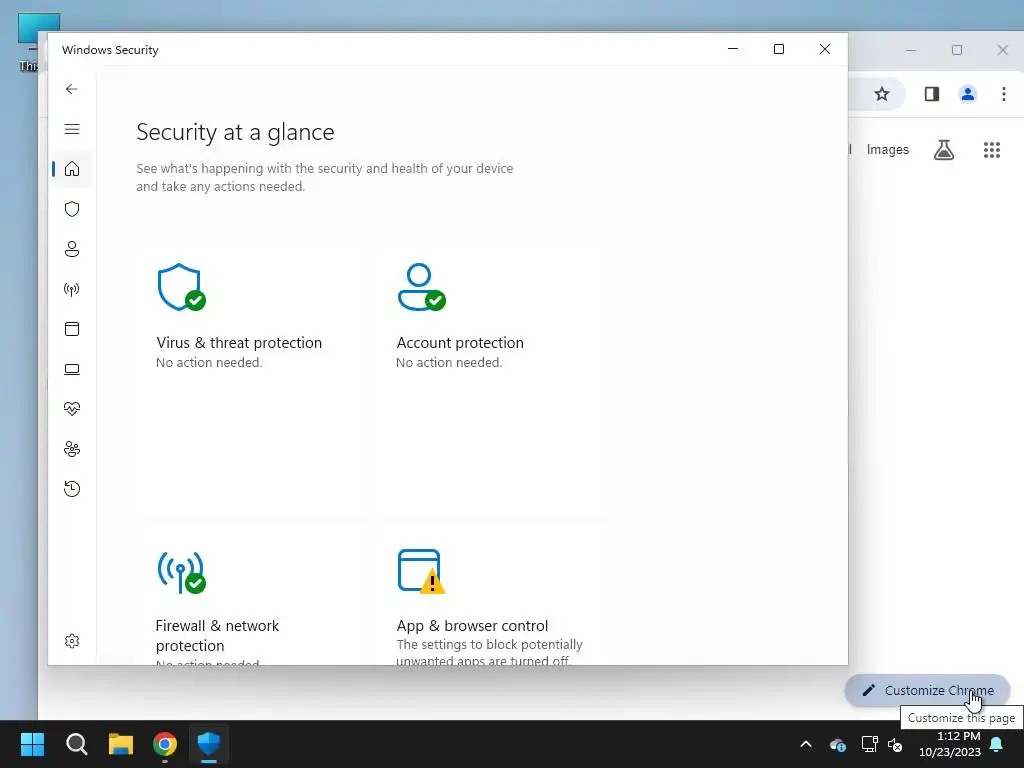The height and width of the screenshot is (768, 1024).
Task: Open Google Search Labs flask icon
Action: 944,150
